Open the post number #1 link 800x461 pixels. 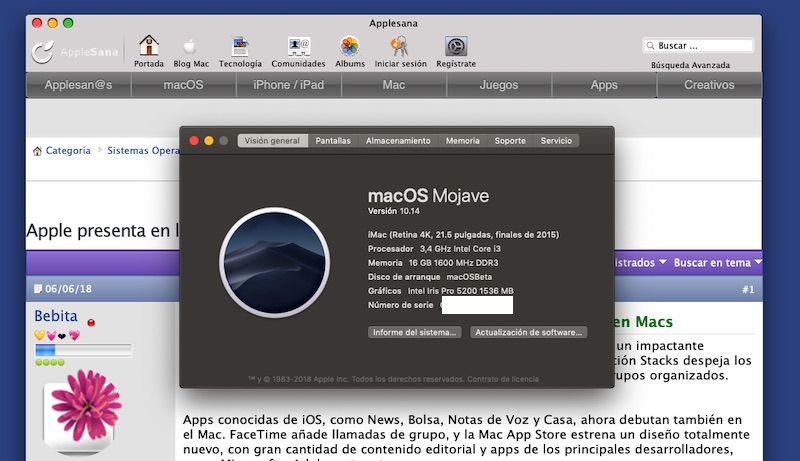748,289
